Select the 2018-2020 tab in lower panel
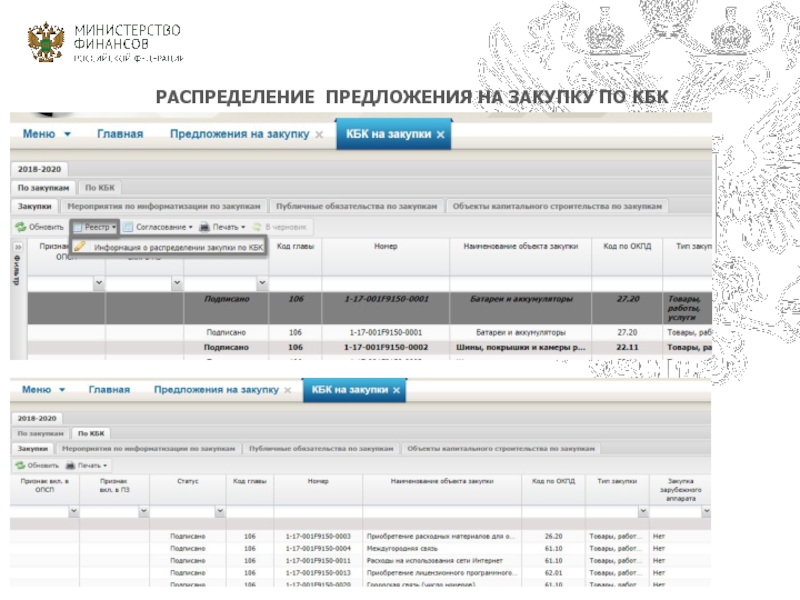Viewport: 800px width, 600px height. click(x=37, y=418)
